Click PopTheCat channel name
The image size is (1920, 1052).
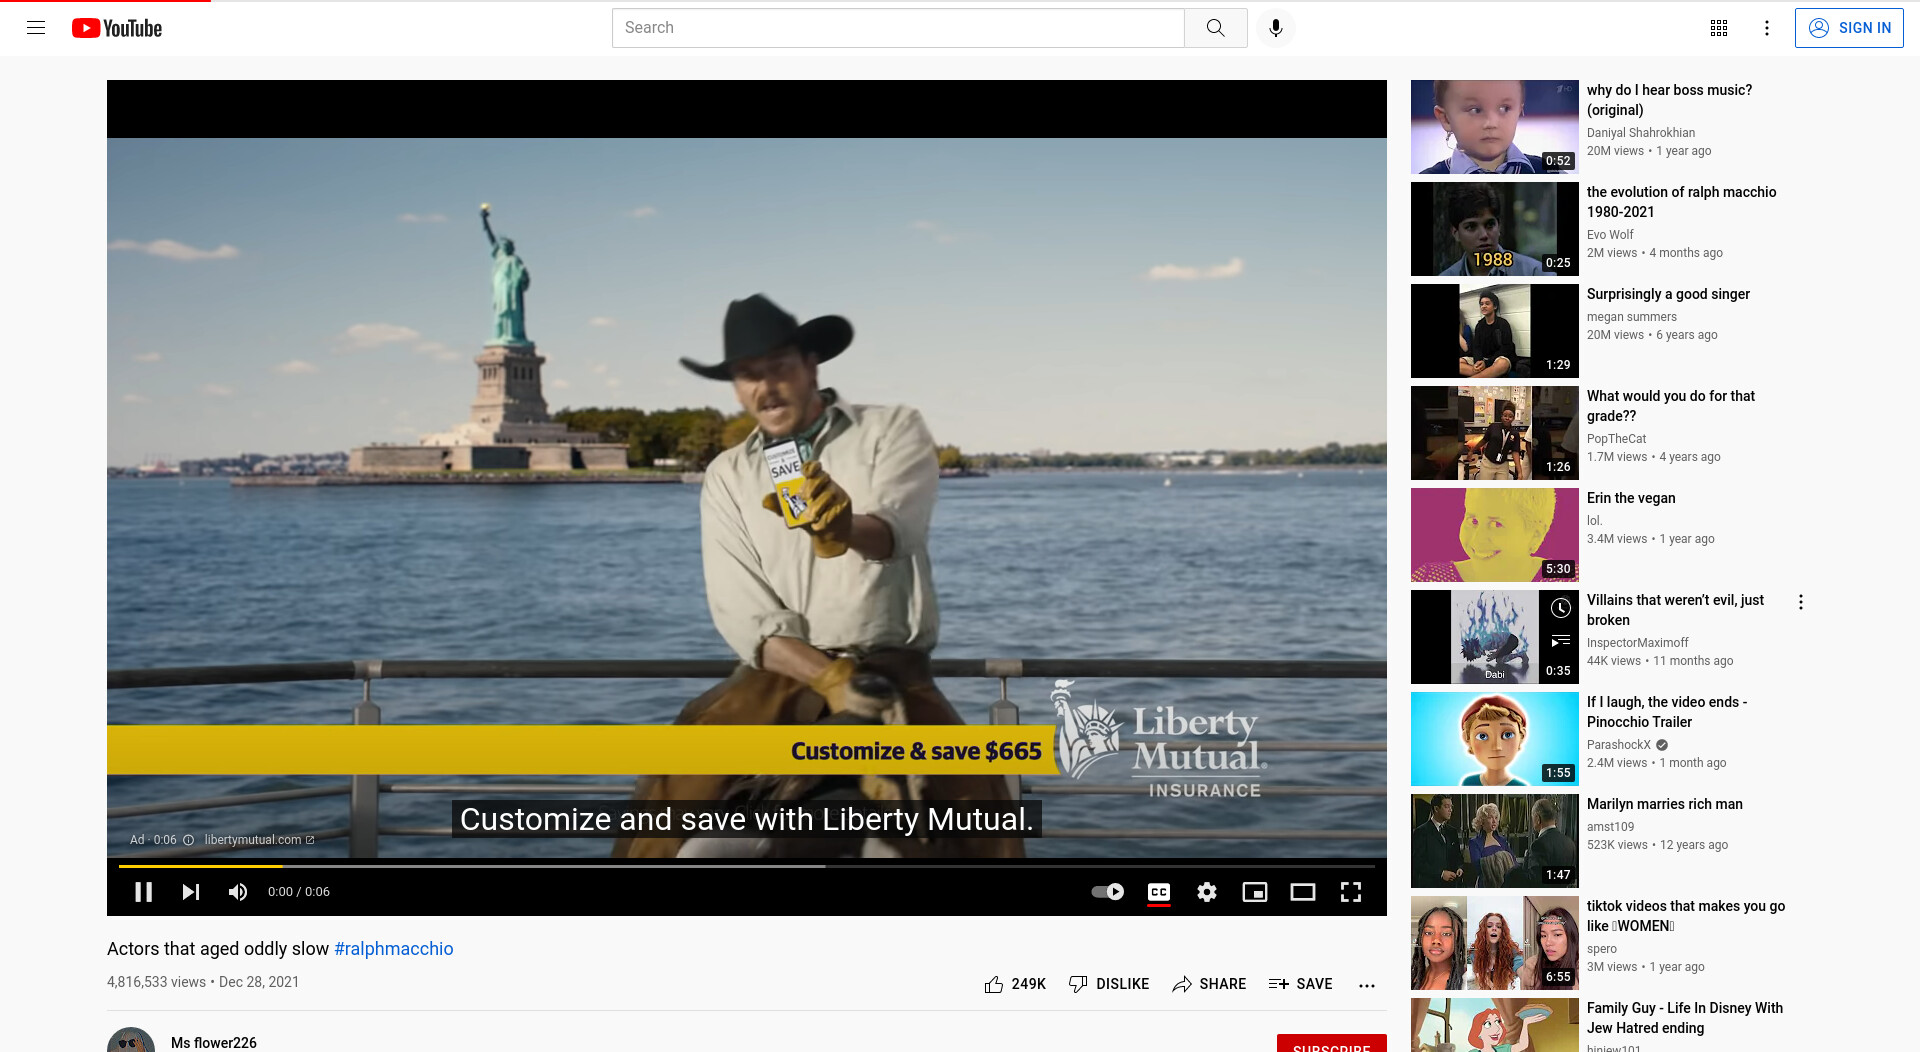click(1616, 439)
